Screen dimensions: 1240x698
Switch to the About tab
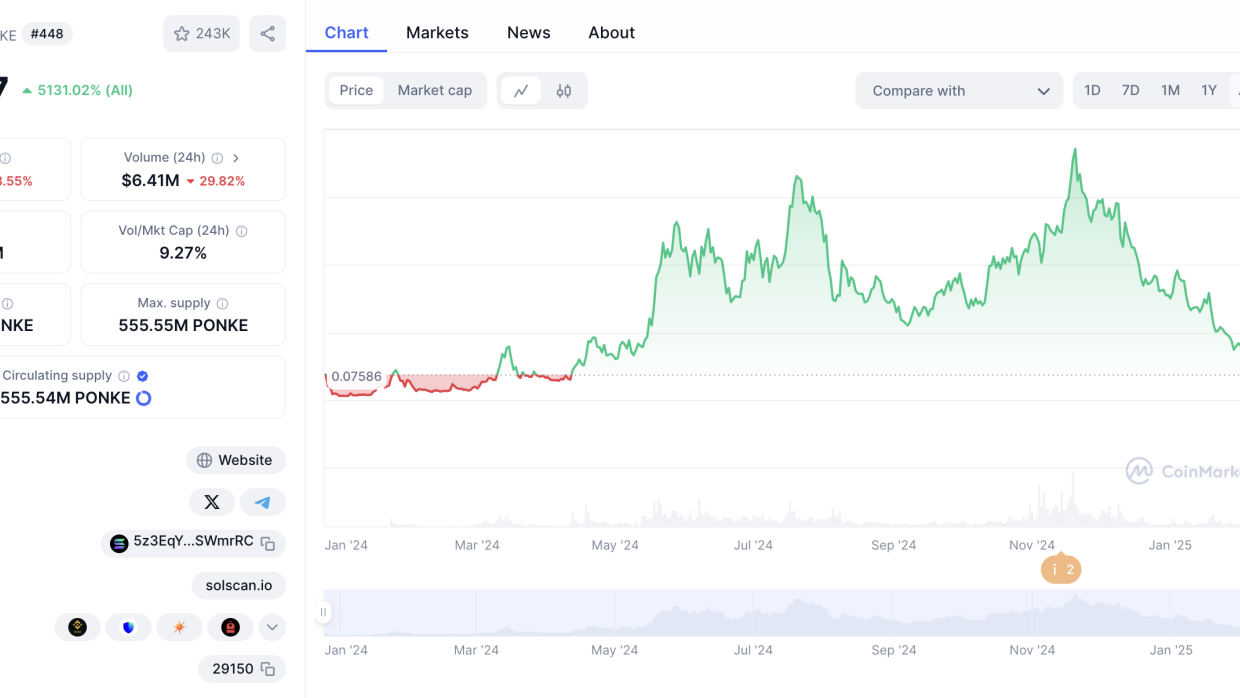(611, 33)
